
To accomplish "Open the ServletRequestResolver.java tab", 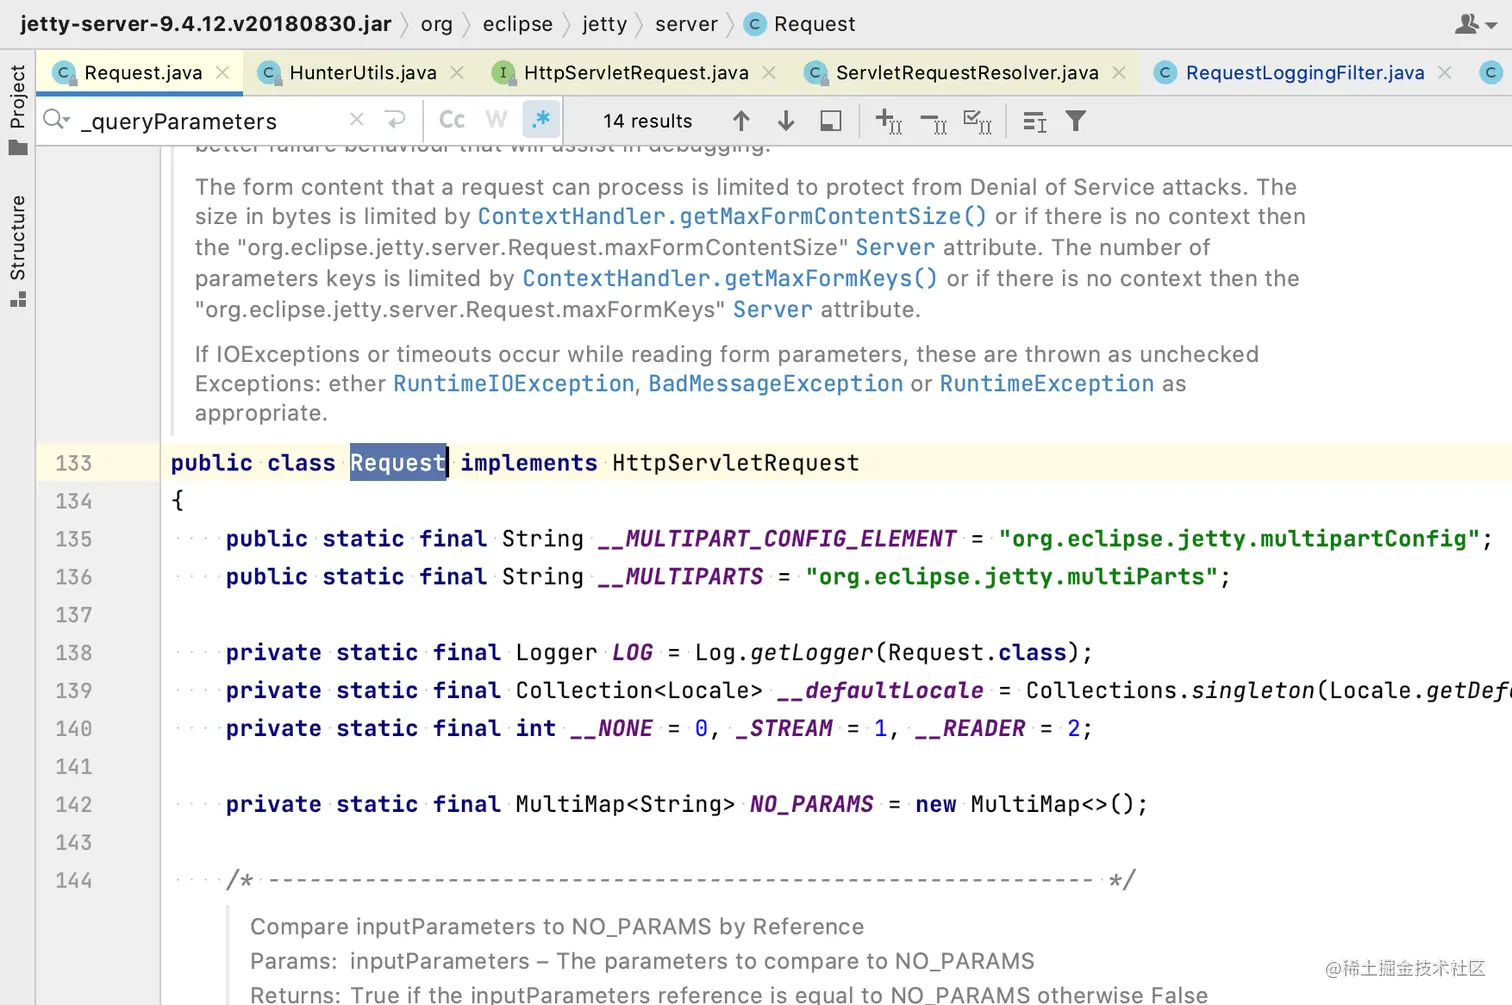I will point(967,72).
